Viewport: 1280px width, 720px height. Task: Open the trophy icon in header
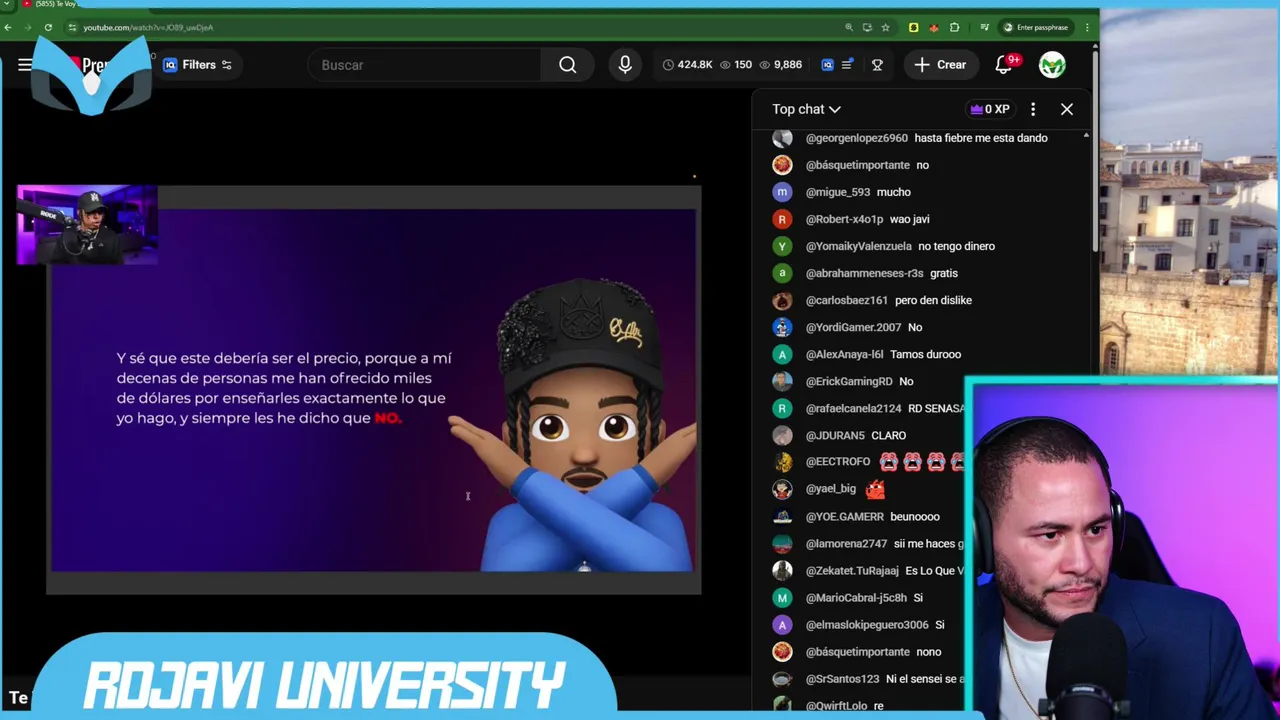(877, 65)
